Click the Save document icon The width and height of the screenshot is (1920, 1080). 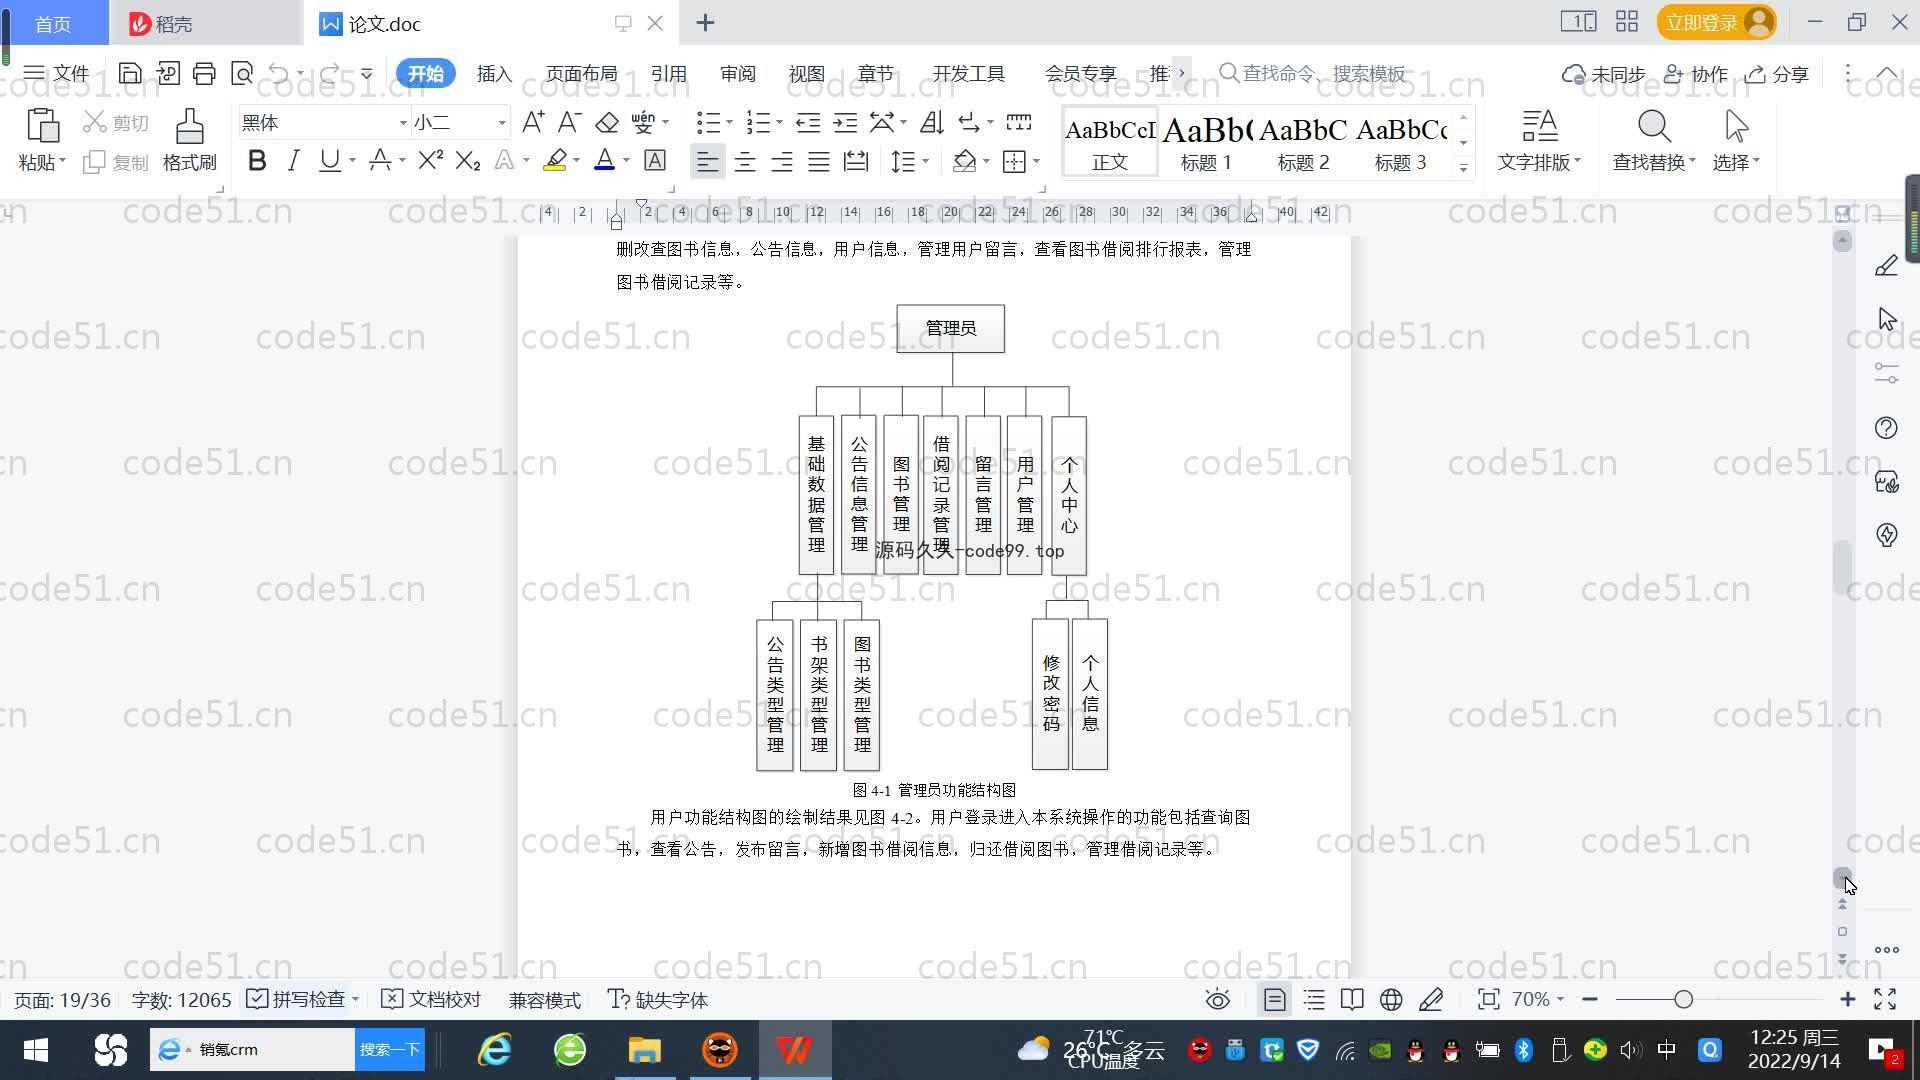pos(130,73)
